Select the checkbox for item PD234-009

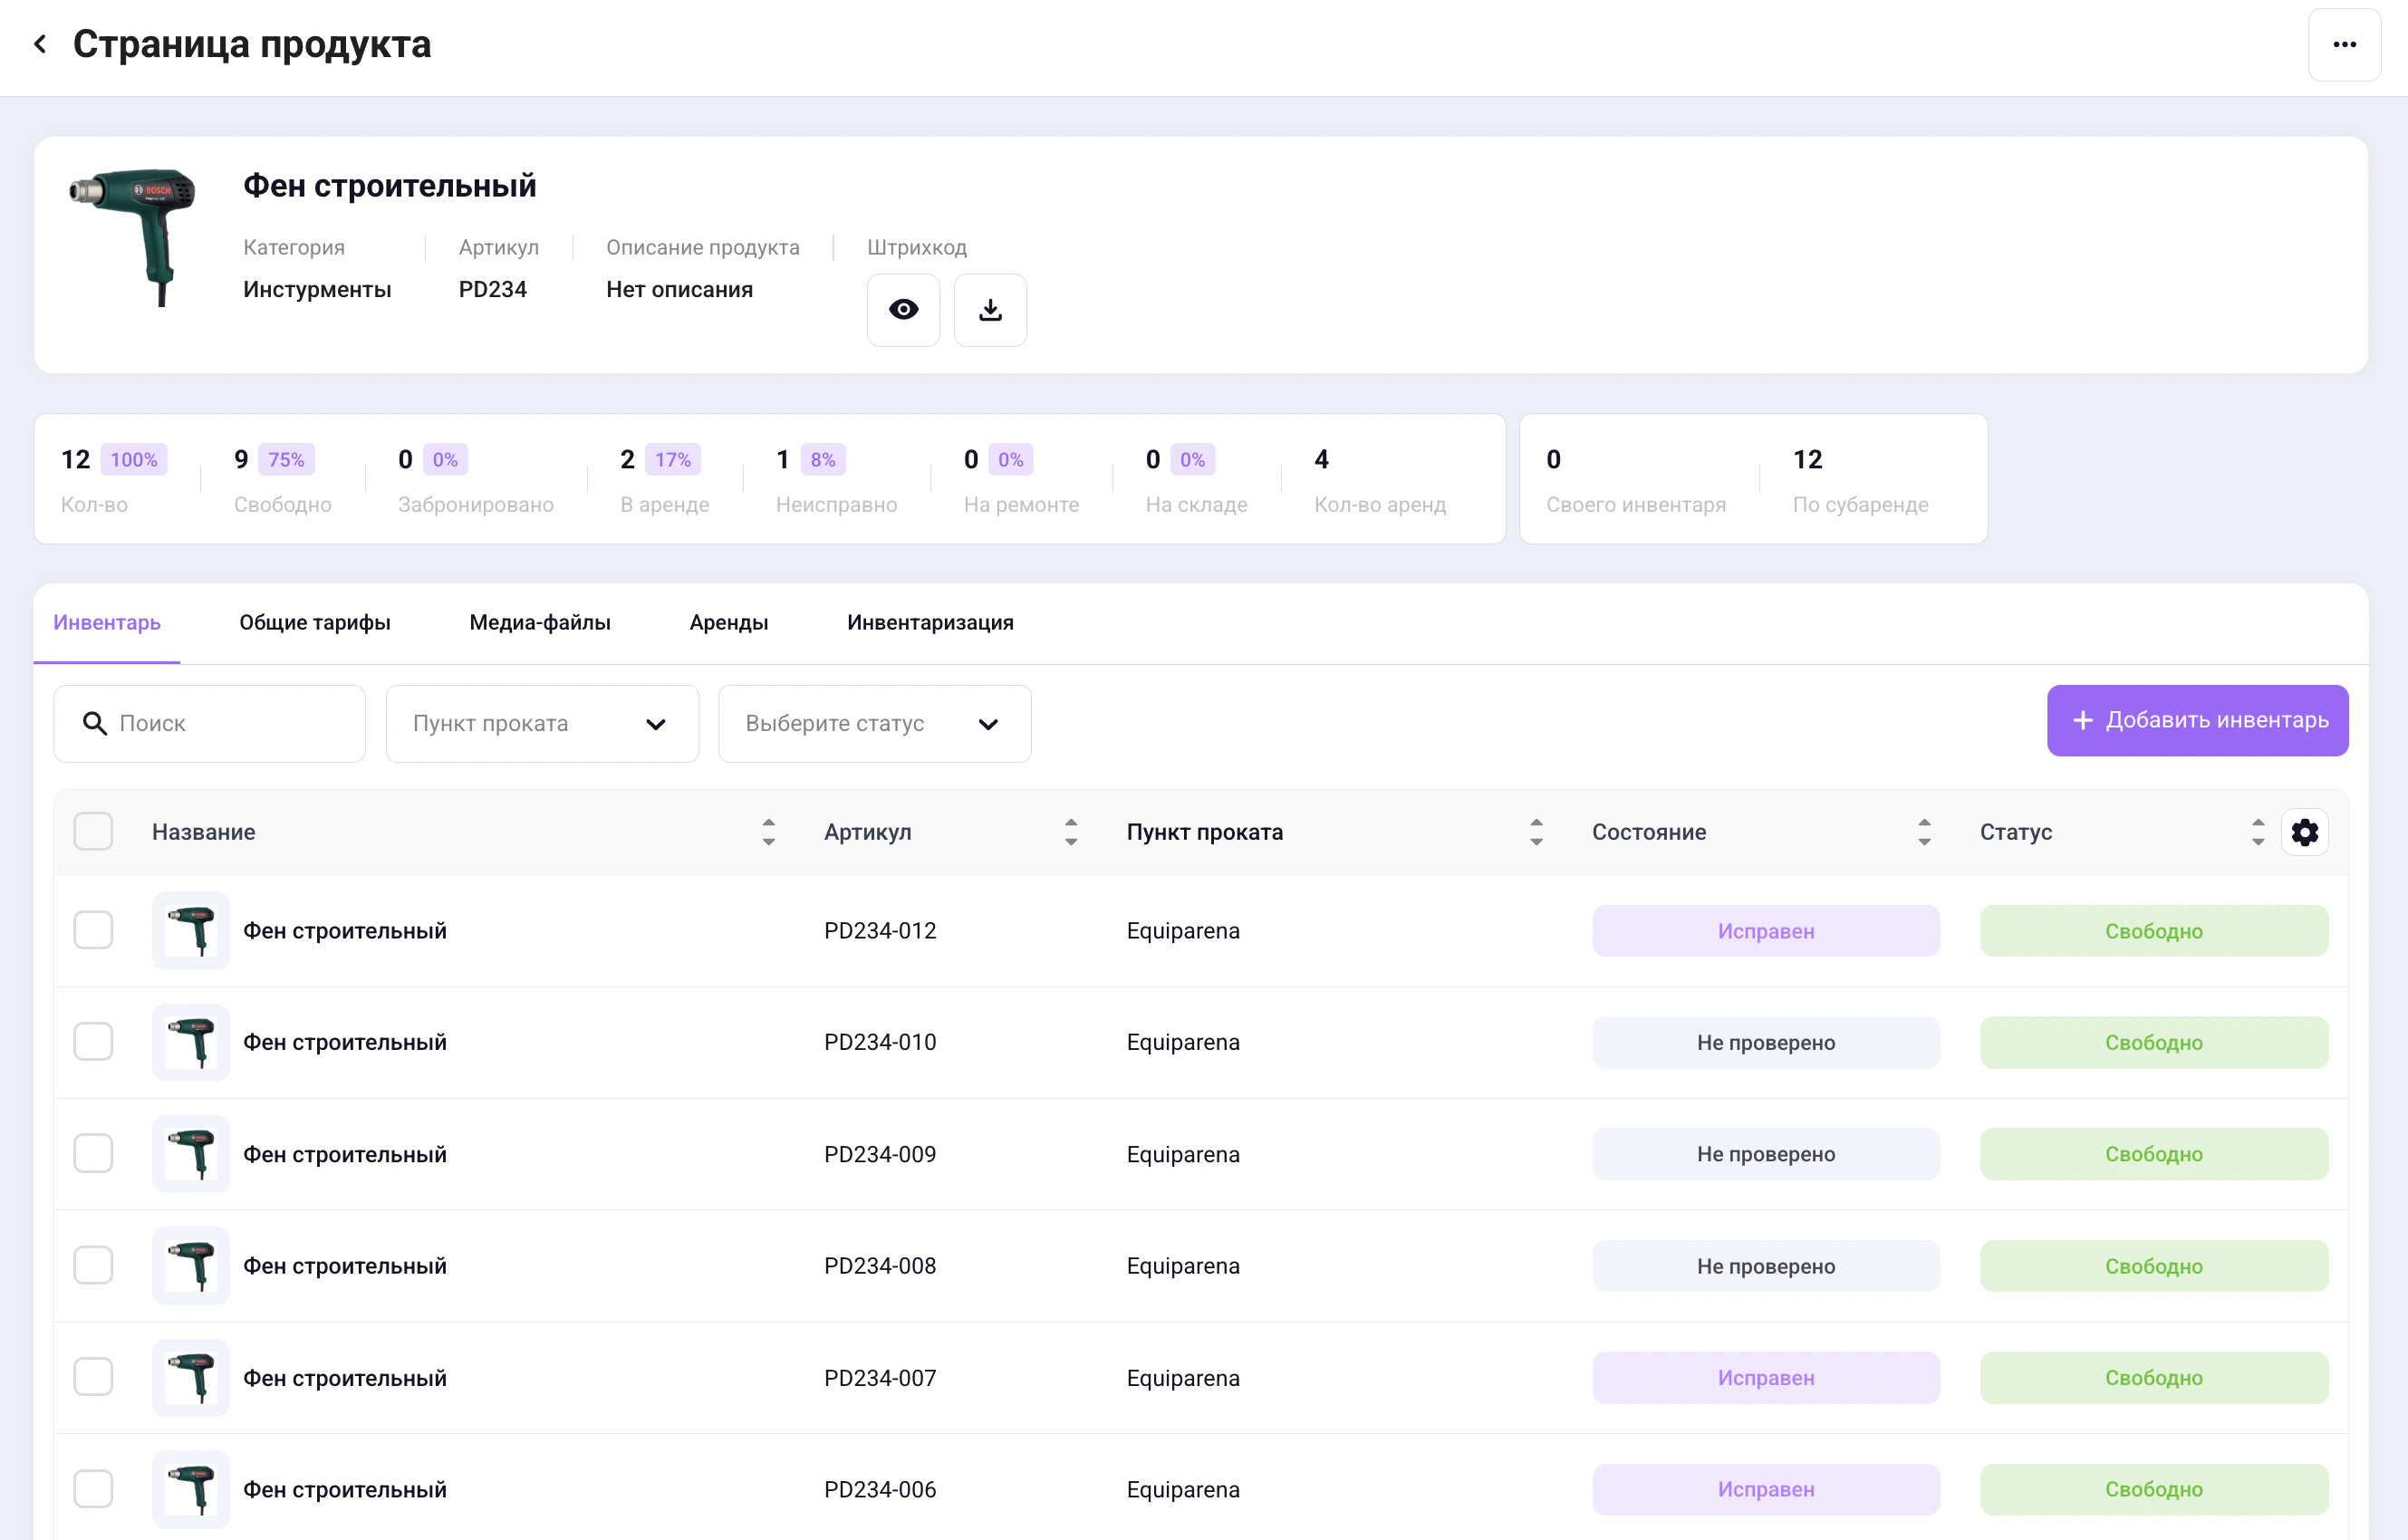coord(93,1153)
